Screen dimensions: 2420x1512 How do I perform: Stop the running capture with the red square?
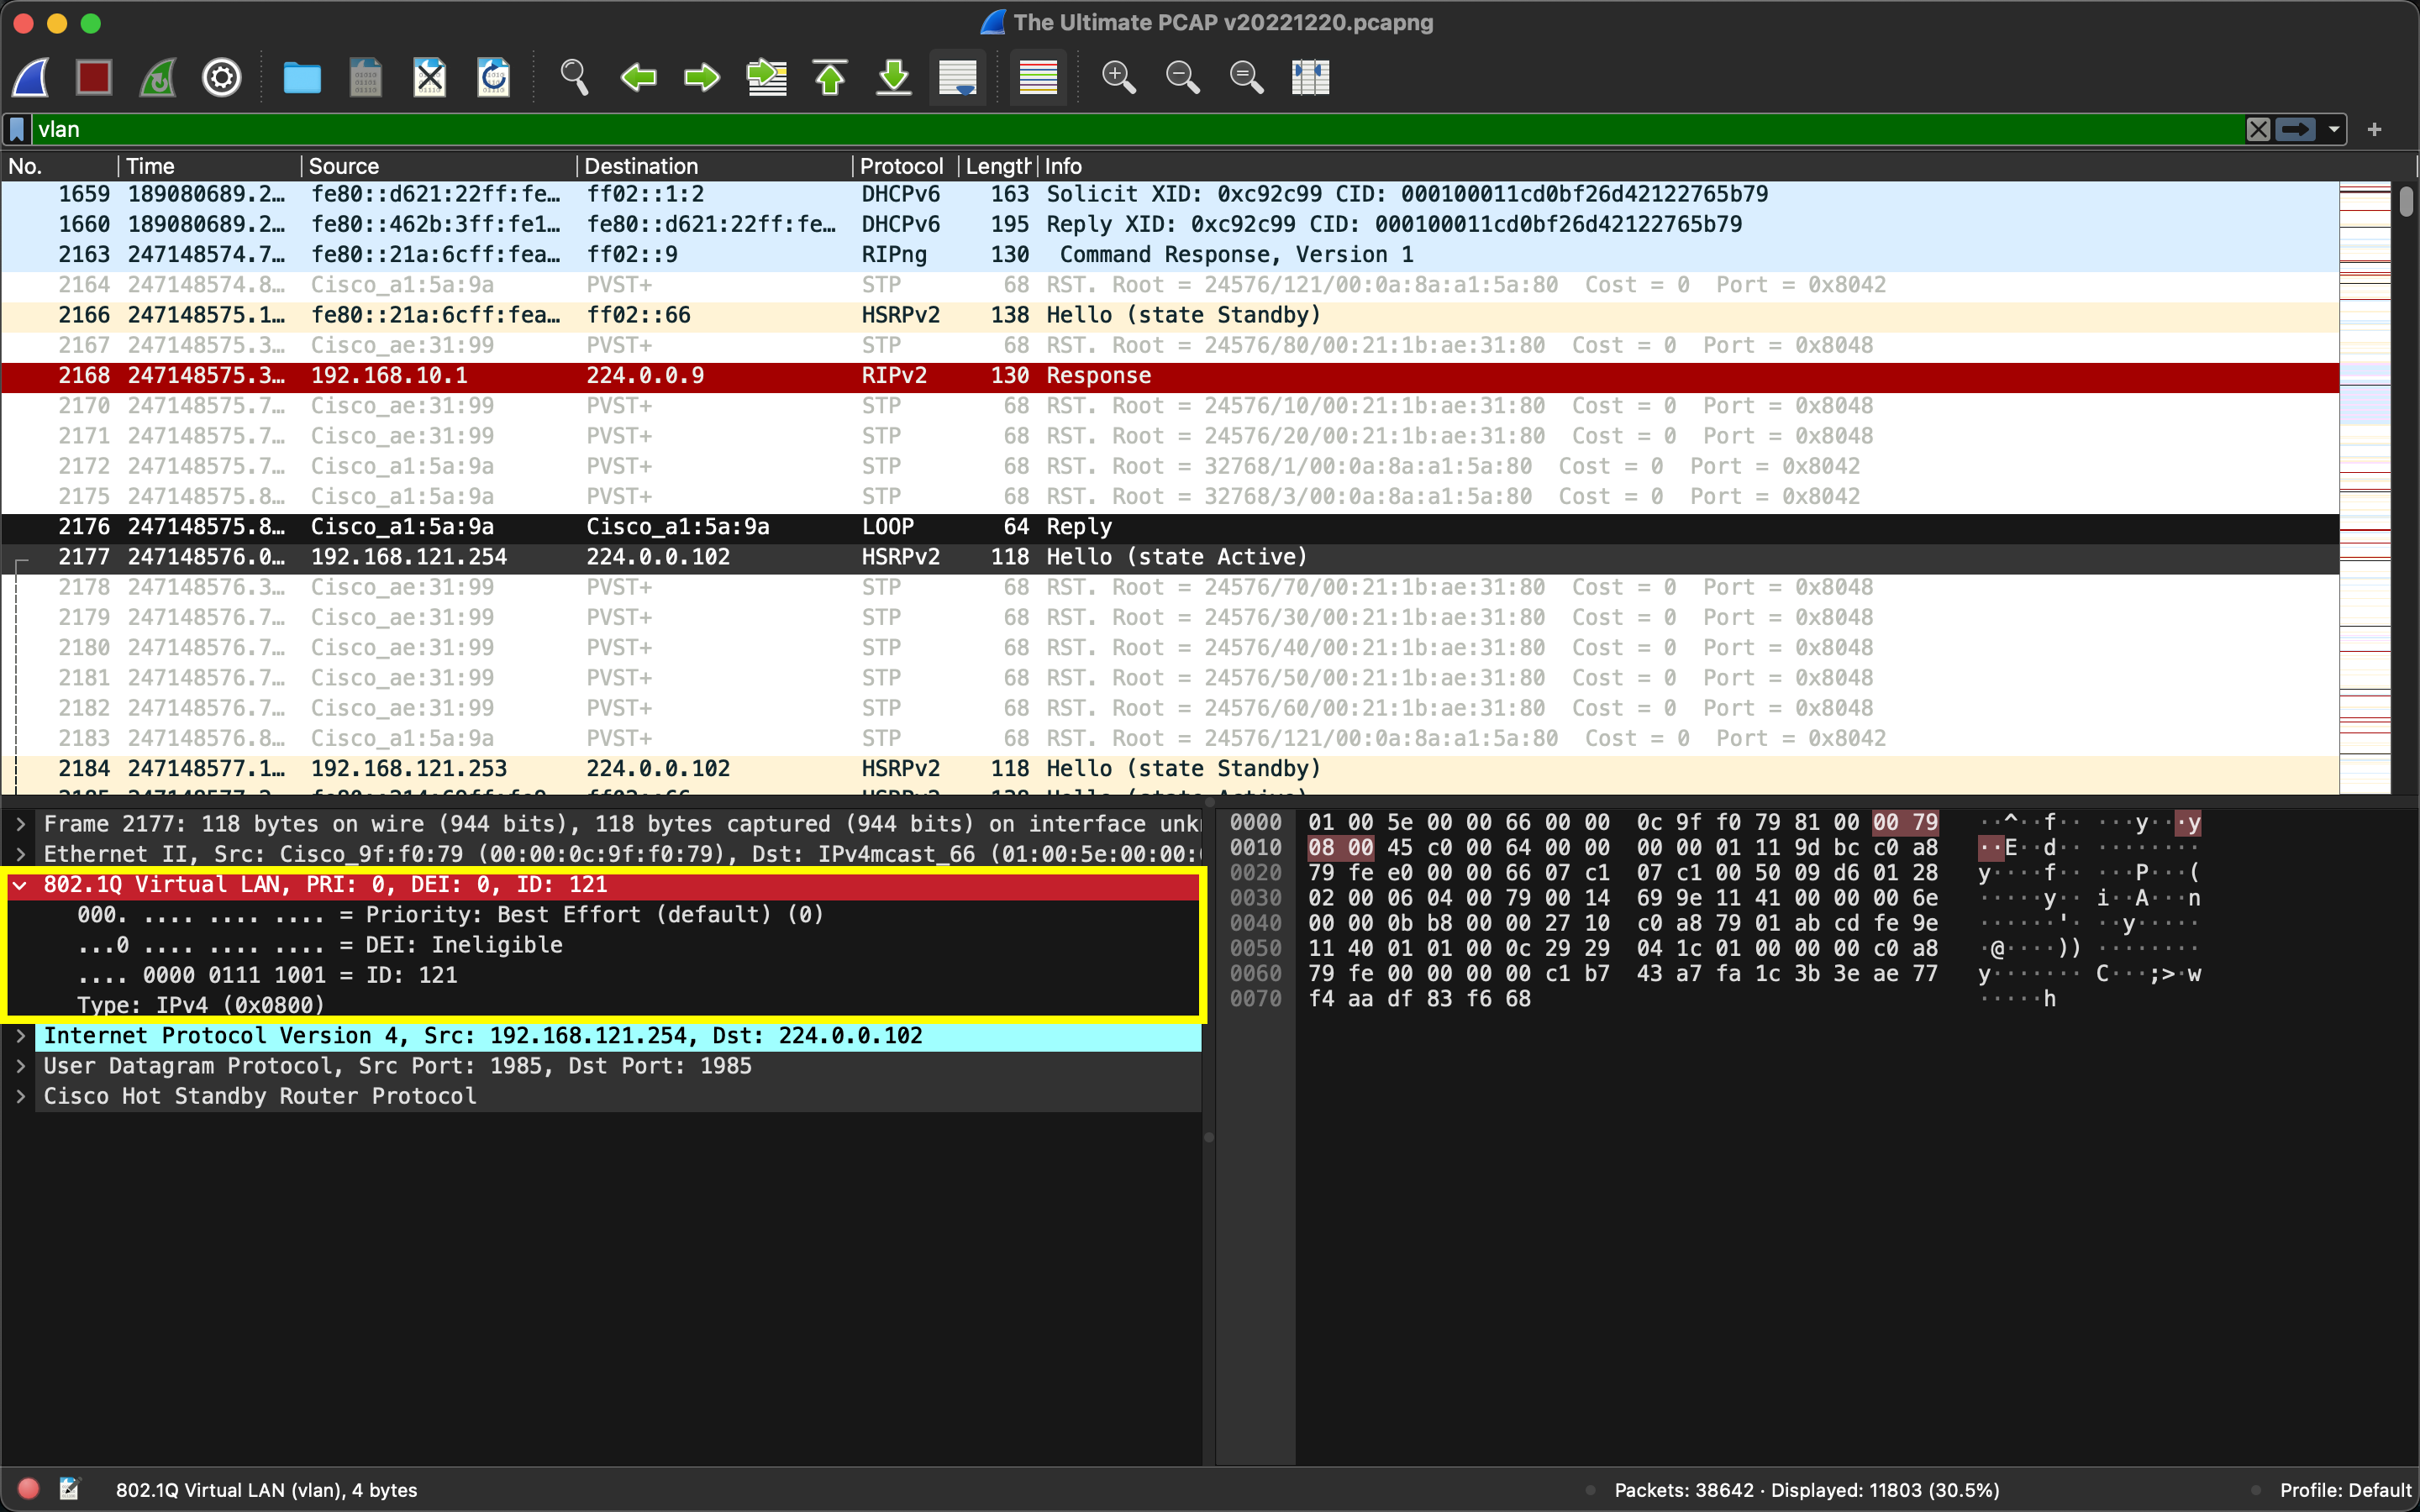click(x=94, y=77)
